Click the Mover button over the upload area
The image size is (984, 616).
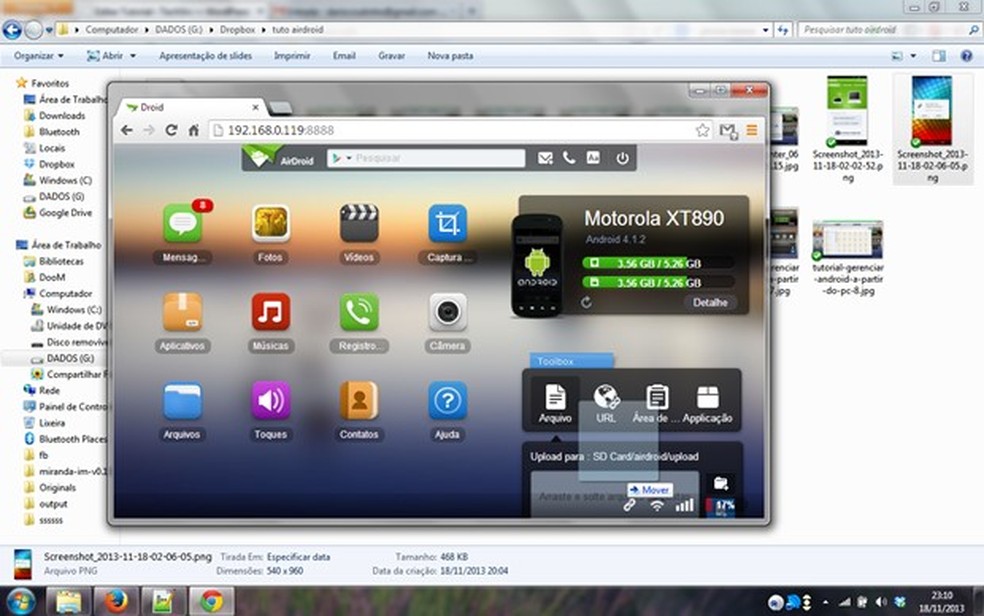click(652, 489)
